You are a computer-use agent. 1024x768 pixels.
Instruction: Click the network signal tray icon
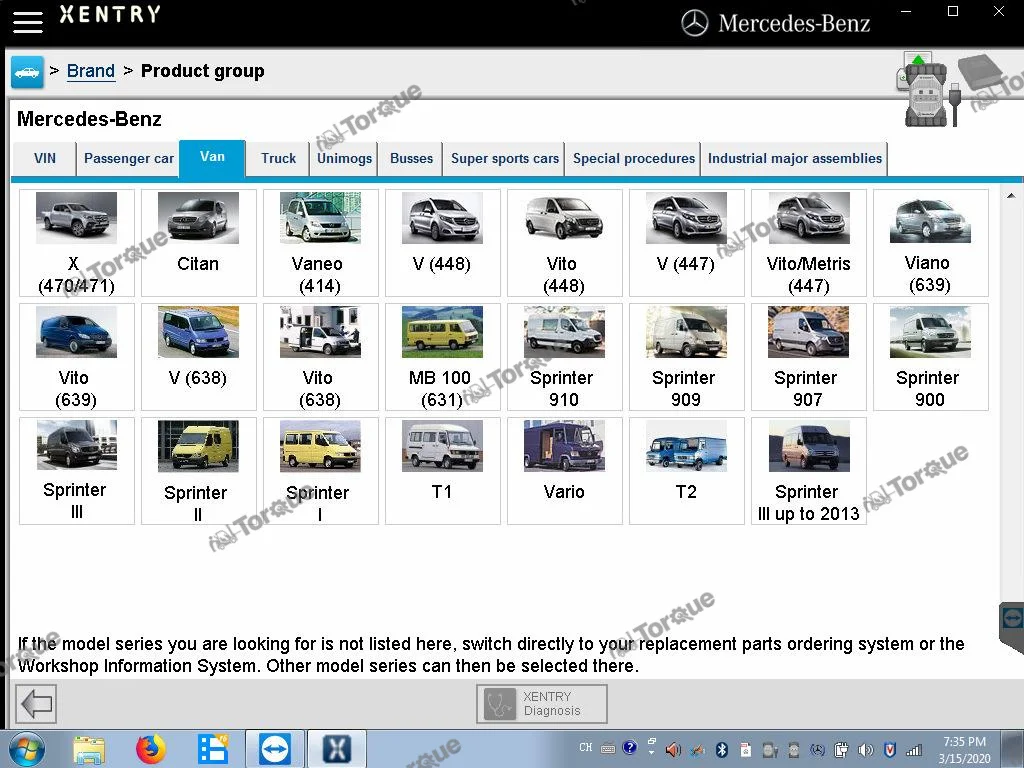click(914, 750)
